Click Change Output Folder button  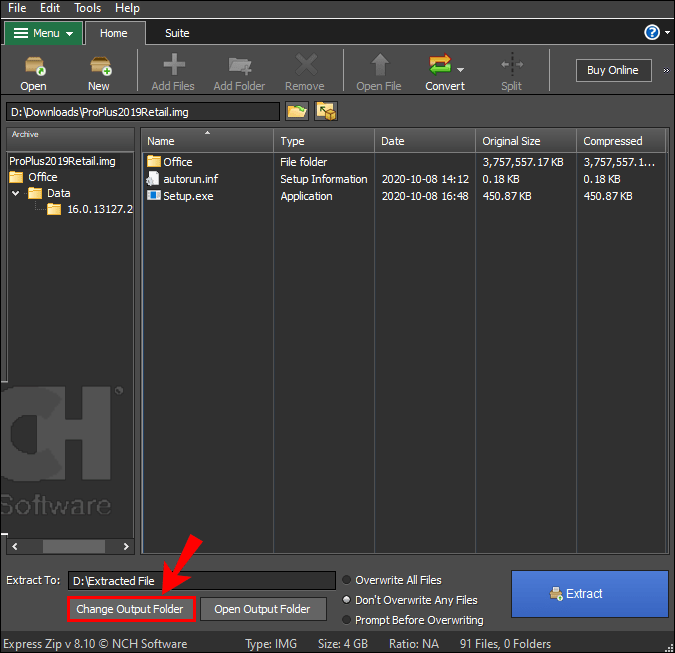point(131,609)
